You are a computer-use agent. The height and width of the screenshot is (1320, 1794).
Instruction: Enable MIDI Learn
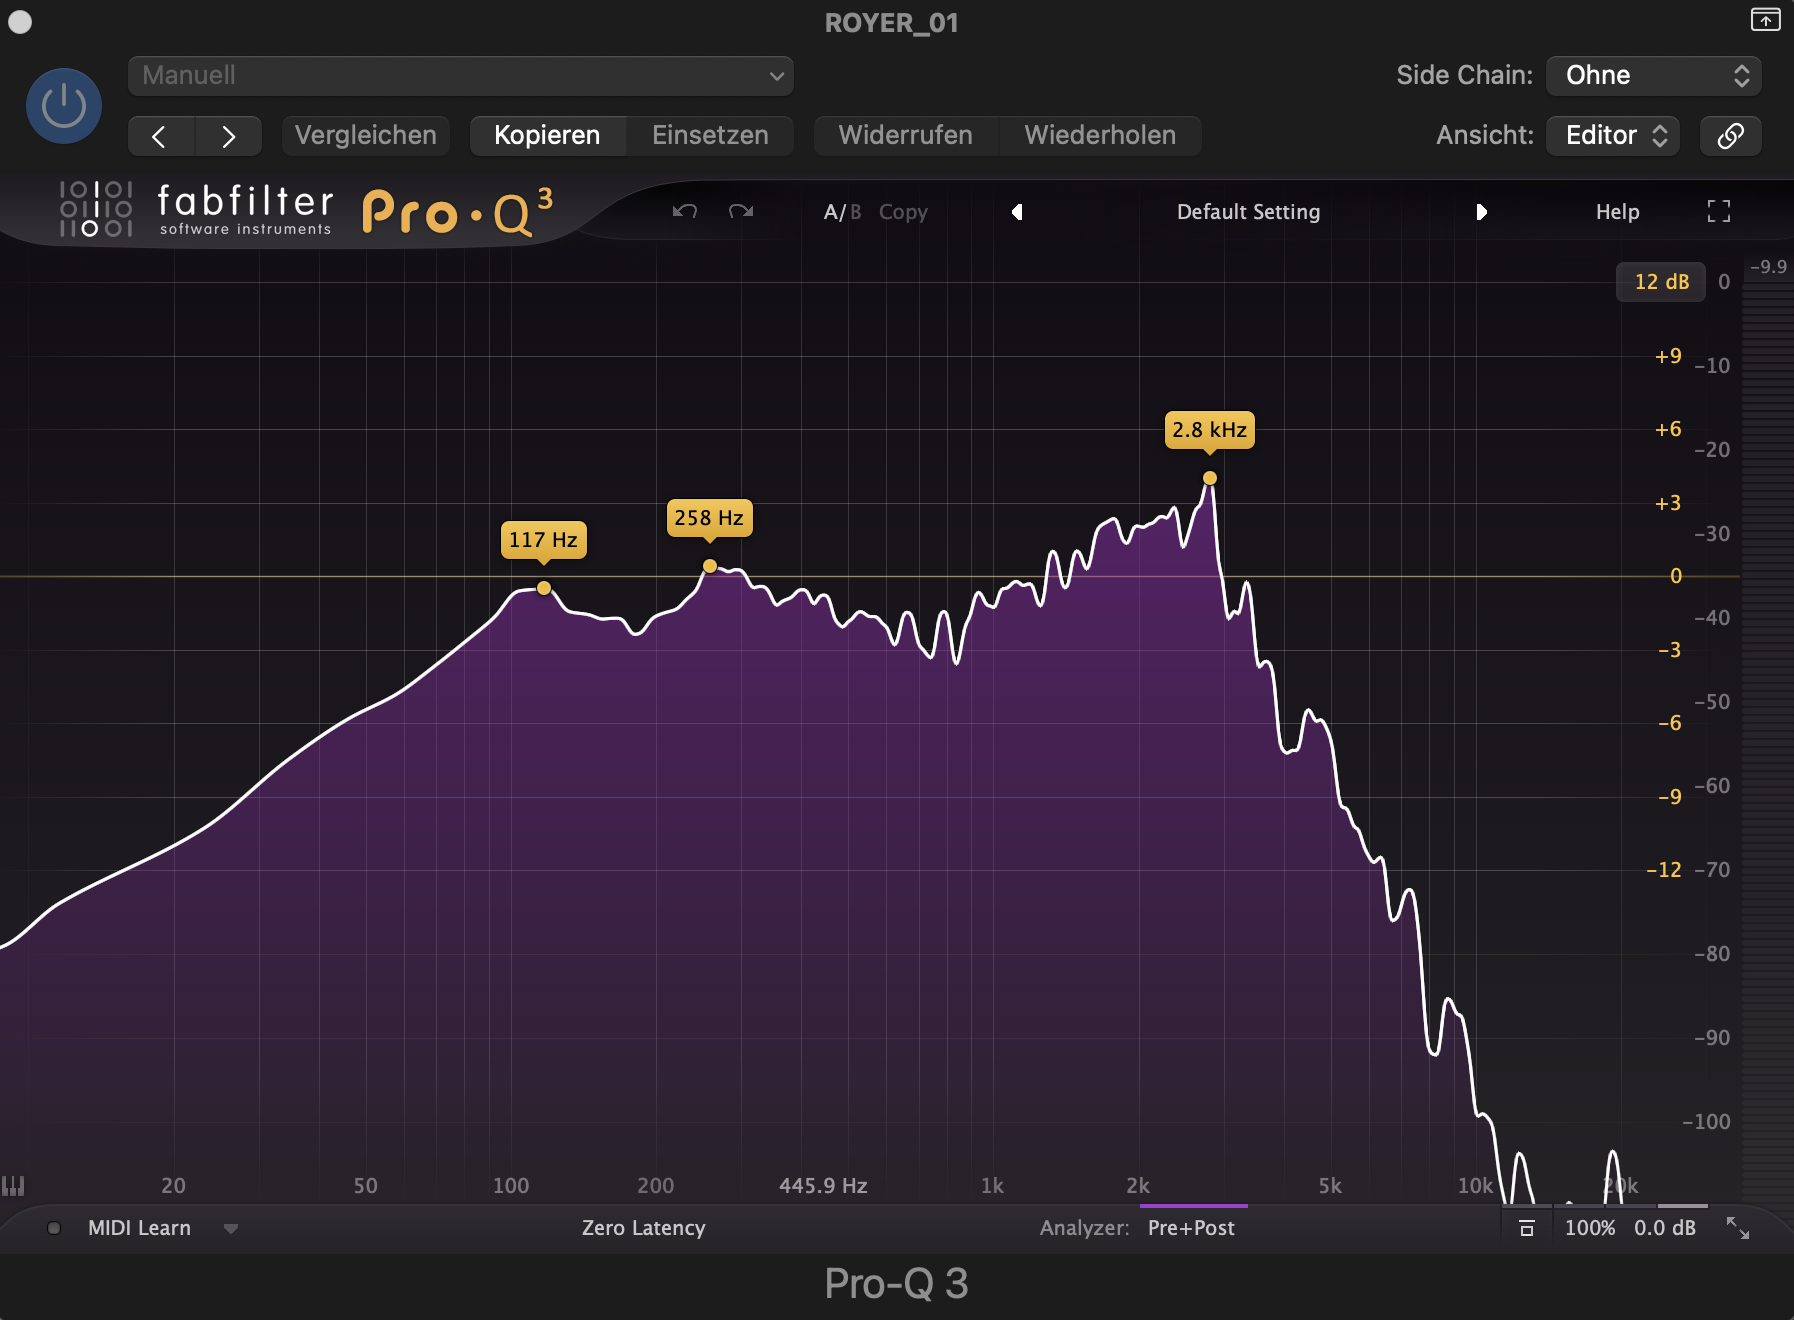[139, 1228]
